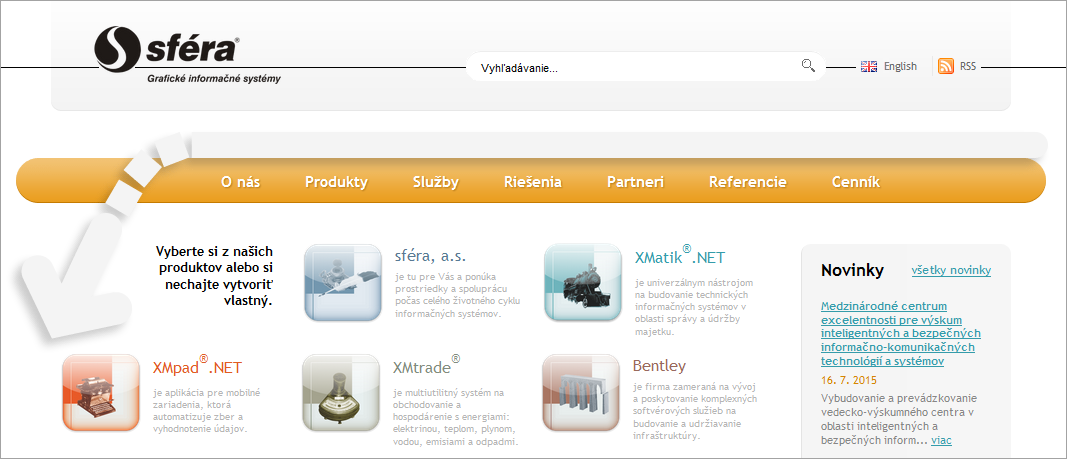1067x466 pixels.
Task: Click the Novinky heading
Action: tap(852, 271)
